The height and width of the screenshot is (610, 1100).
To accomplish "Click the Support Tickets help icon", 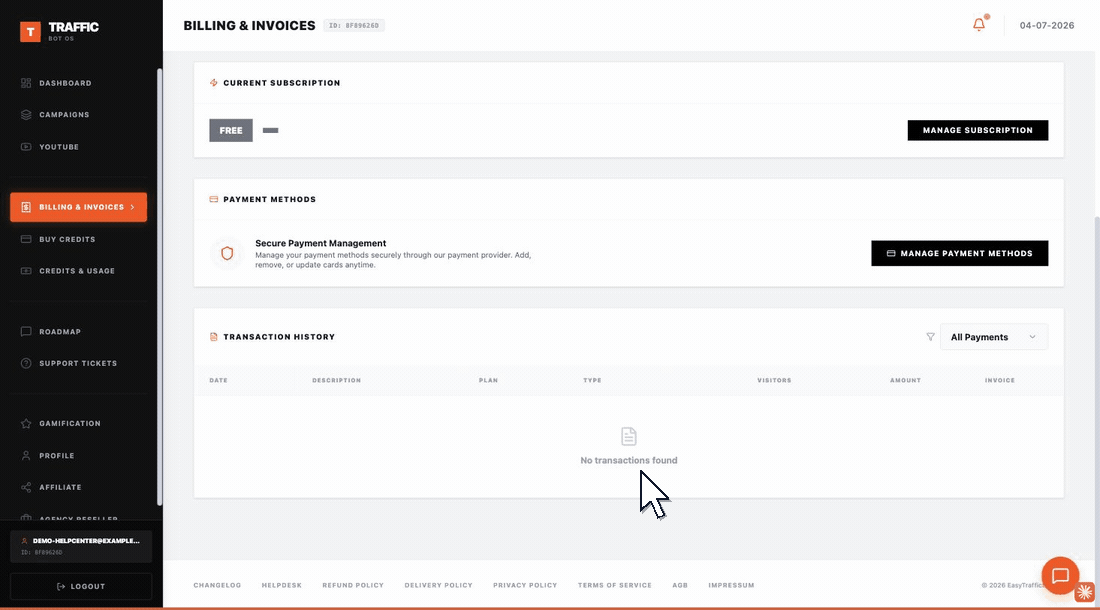I will 26,363.
